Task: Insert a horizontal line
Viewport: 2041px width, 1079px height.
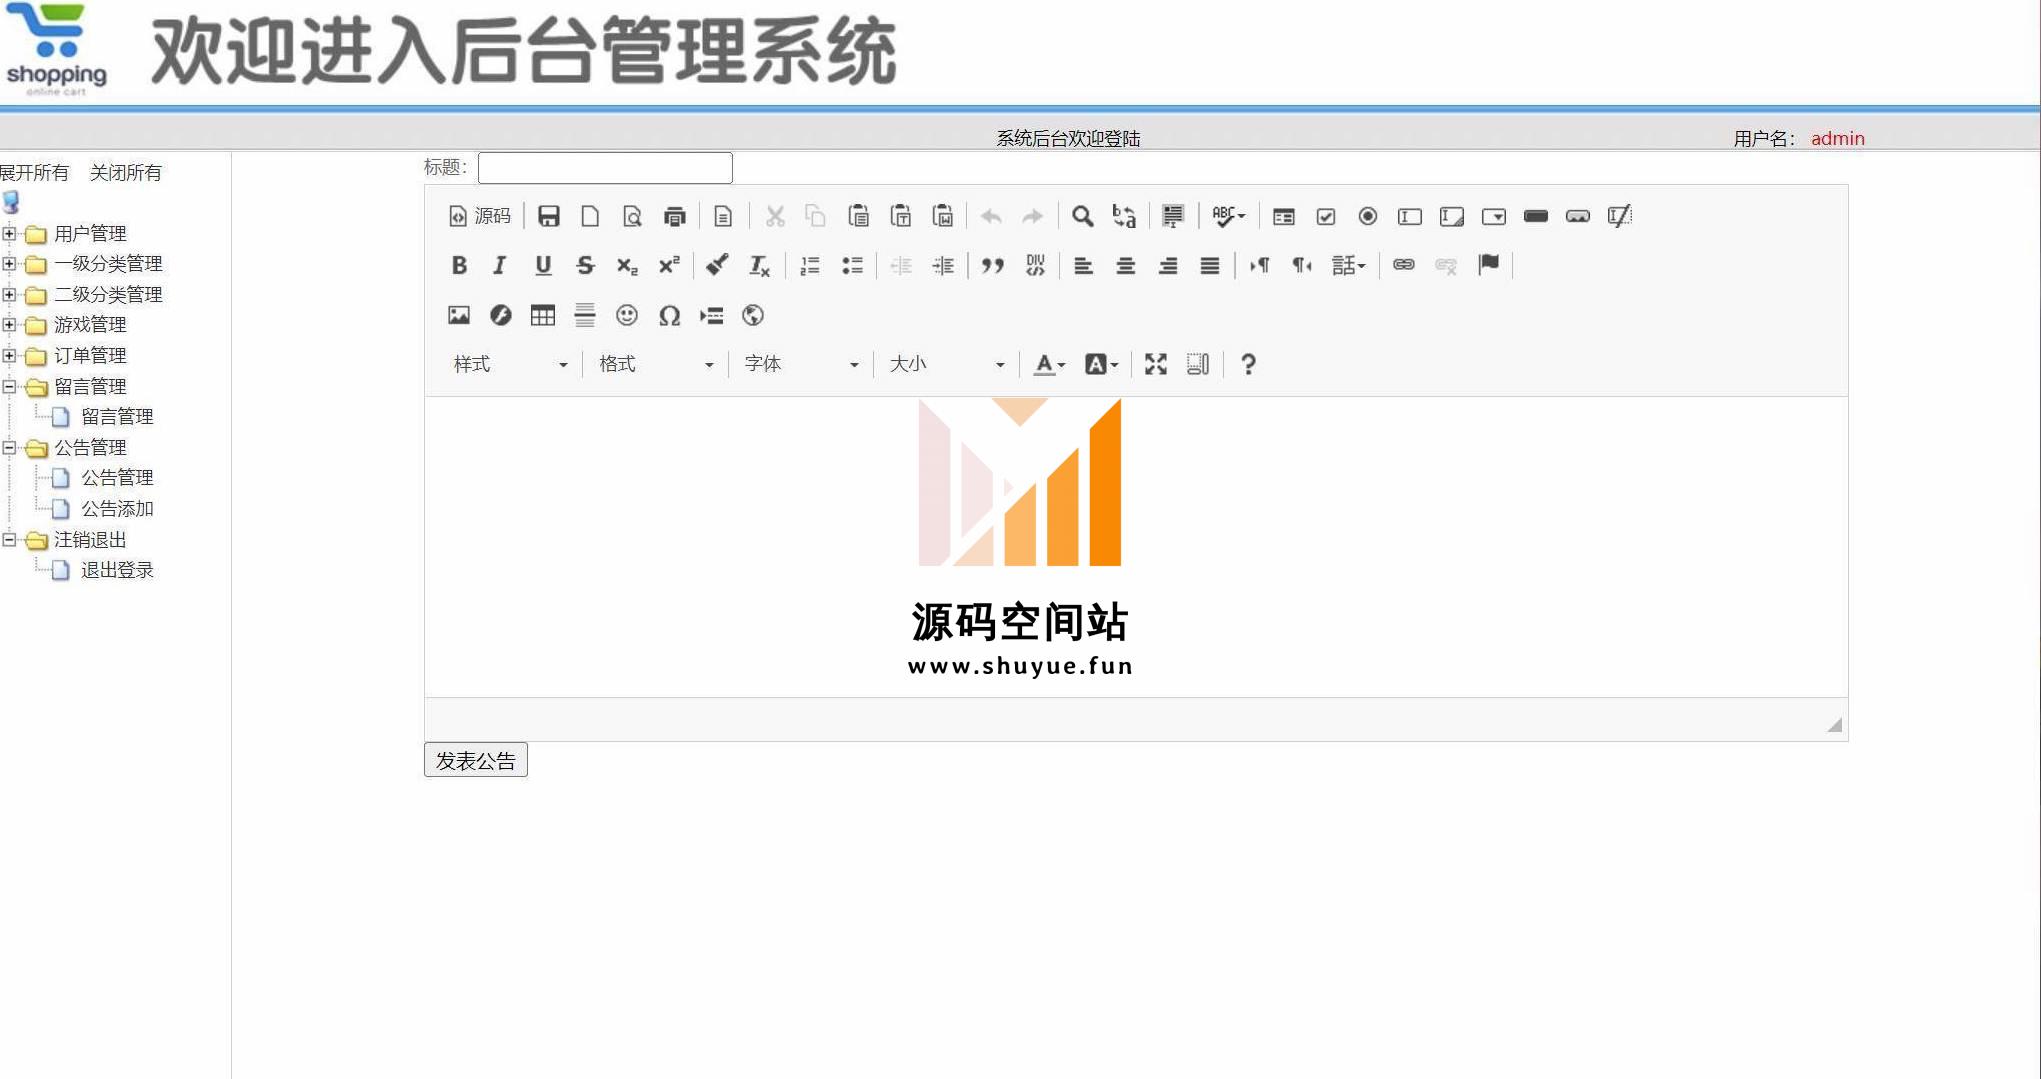Action: click(585, 315)
